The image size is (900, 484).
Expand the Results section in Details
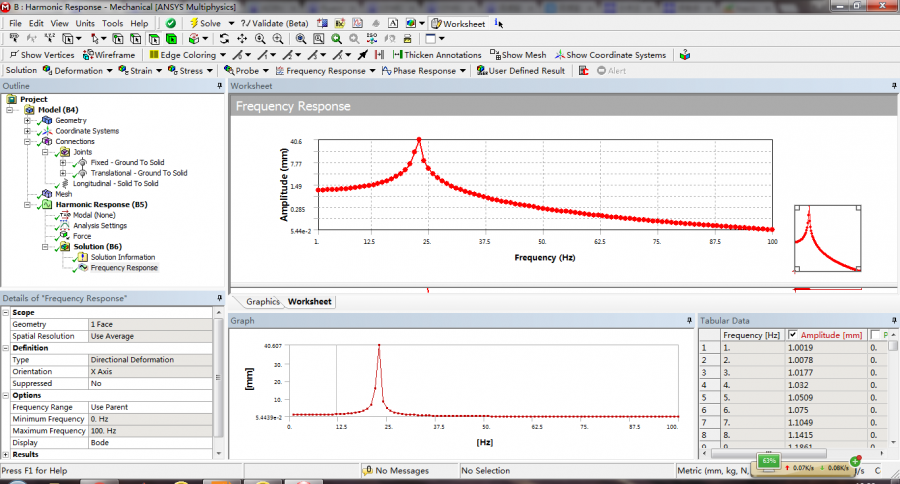coord(6,454)
